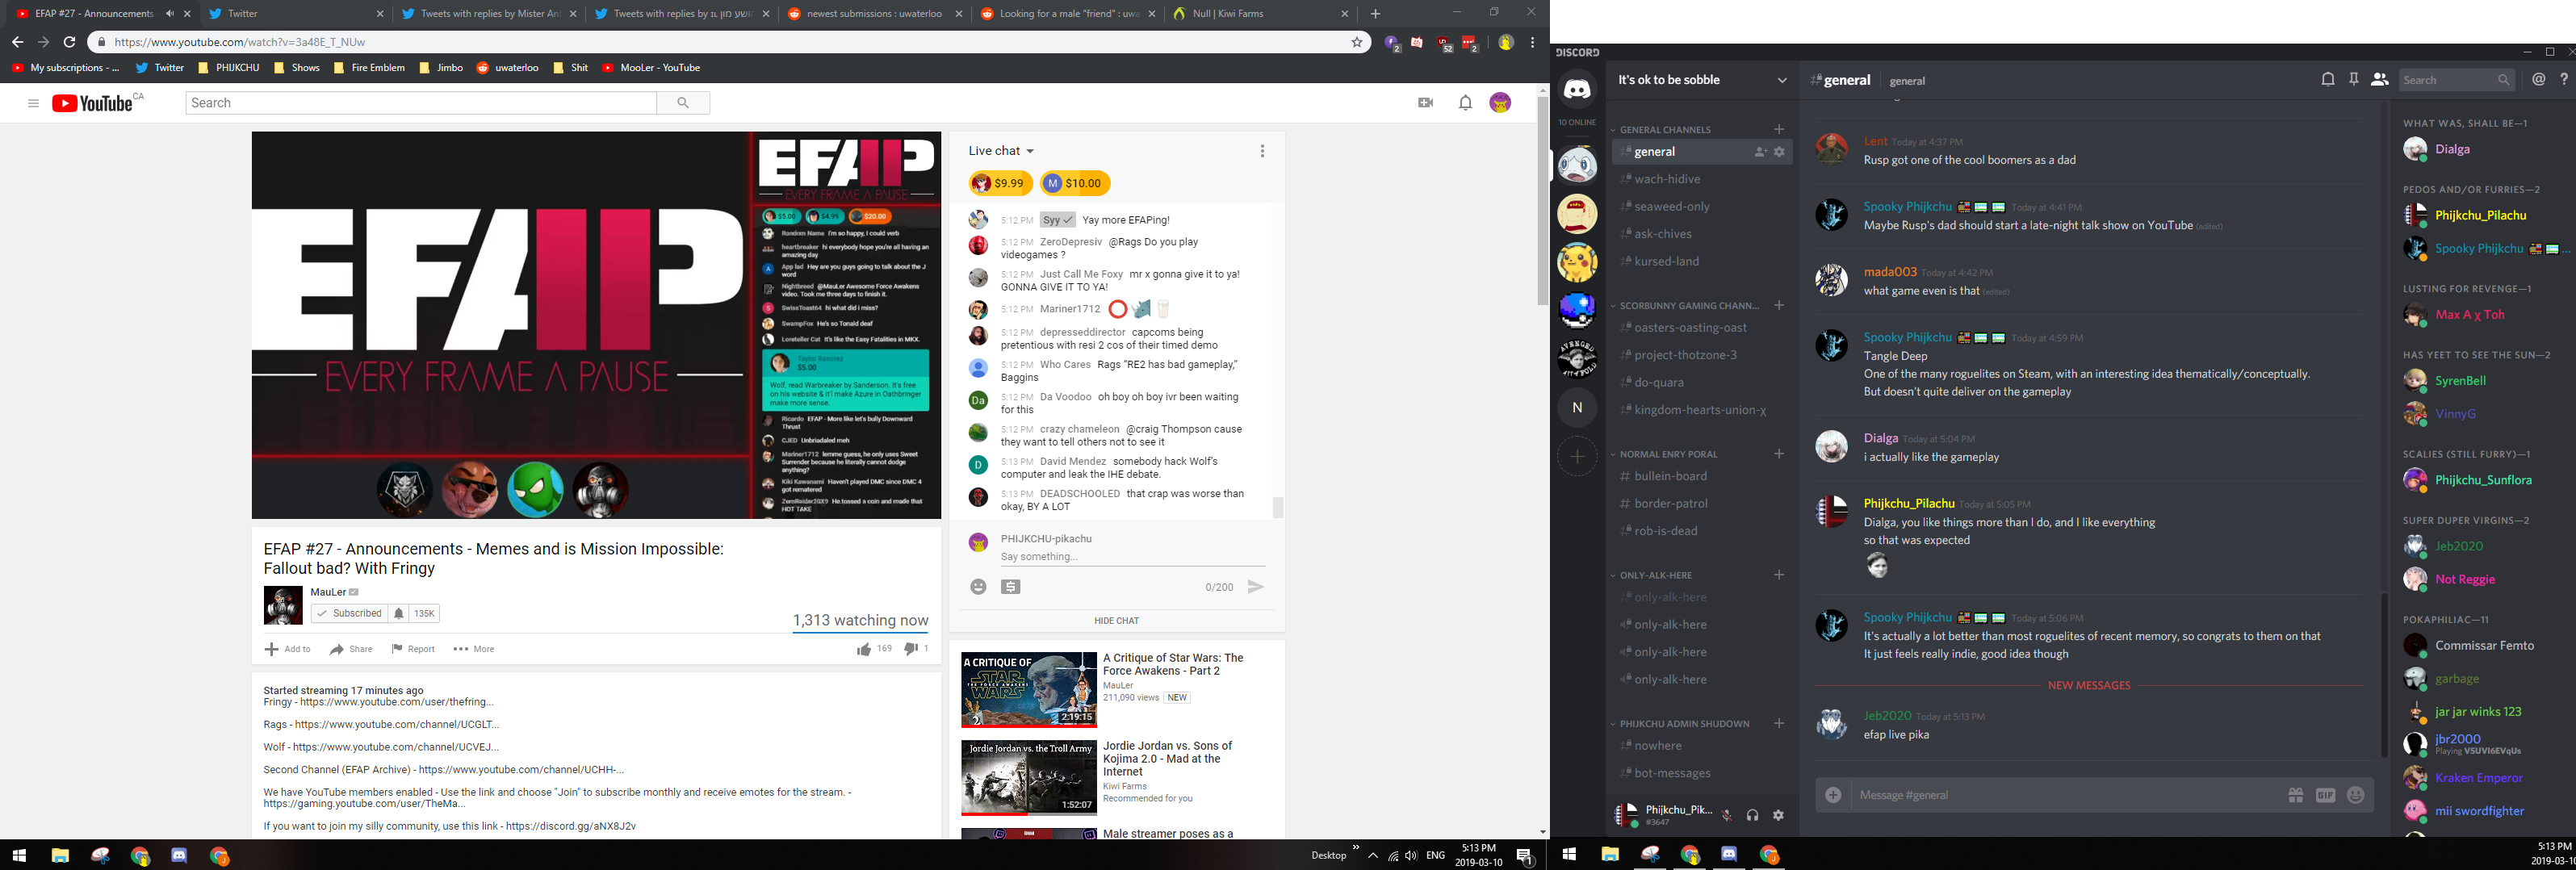Open edit channel gear for general channel
This screenshot has width=2576, height=870.
coord(1779,152)
